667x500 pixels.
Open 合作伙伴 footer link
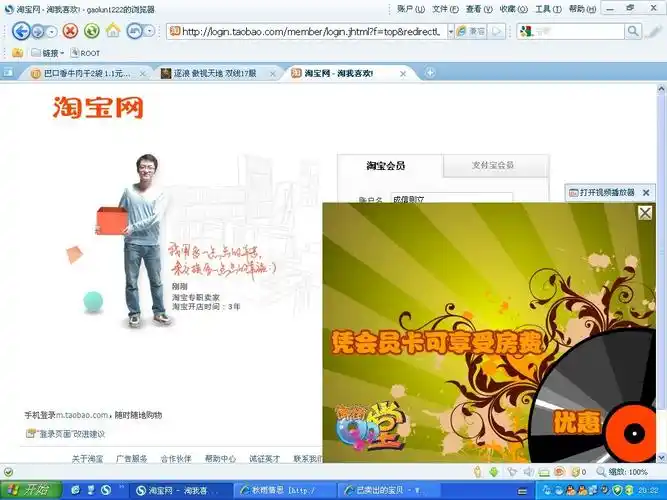(176, 459)
